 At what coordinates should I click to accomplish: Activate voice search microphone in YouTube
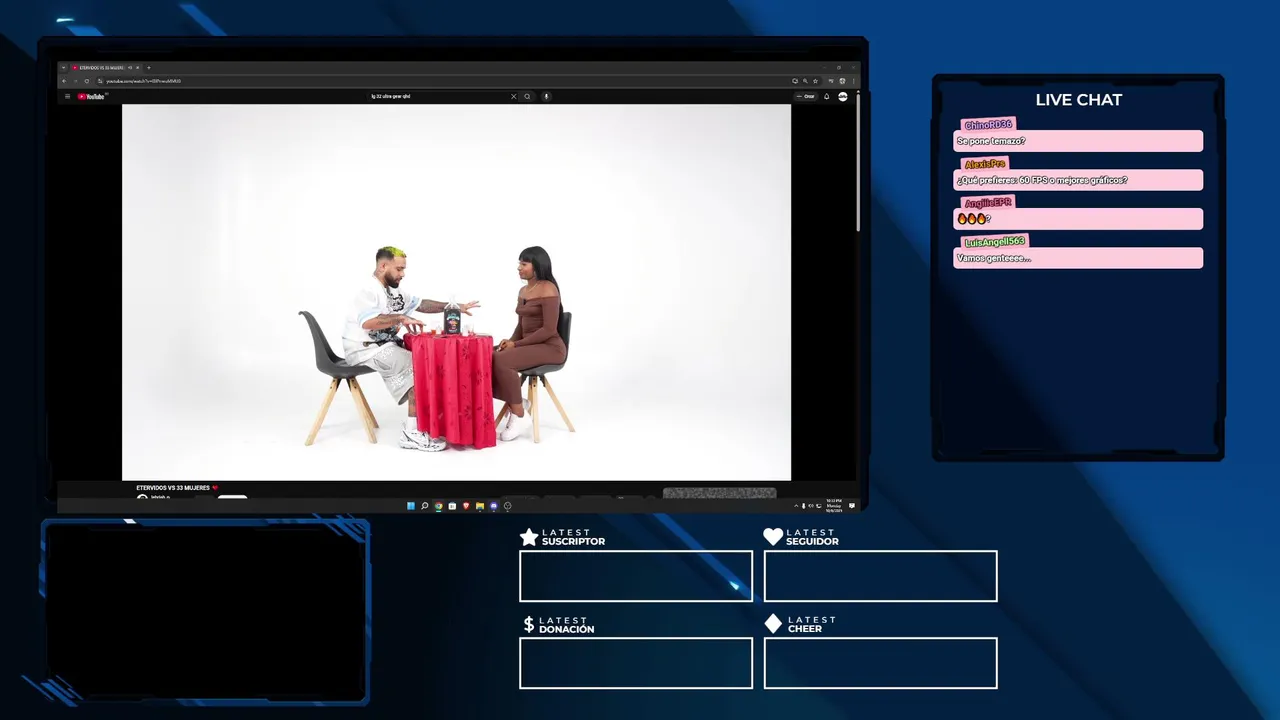[x=546, y=96]
